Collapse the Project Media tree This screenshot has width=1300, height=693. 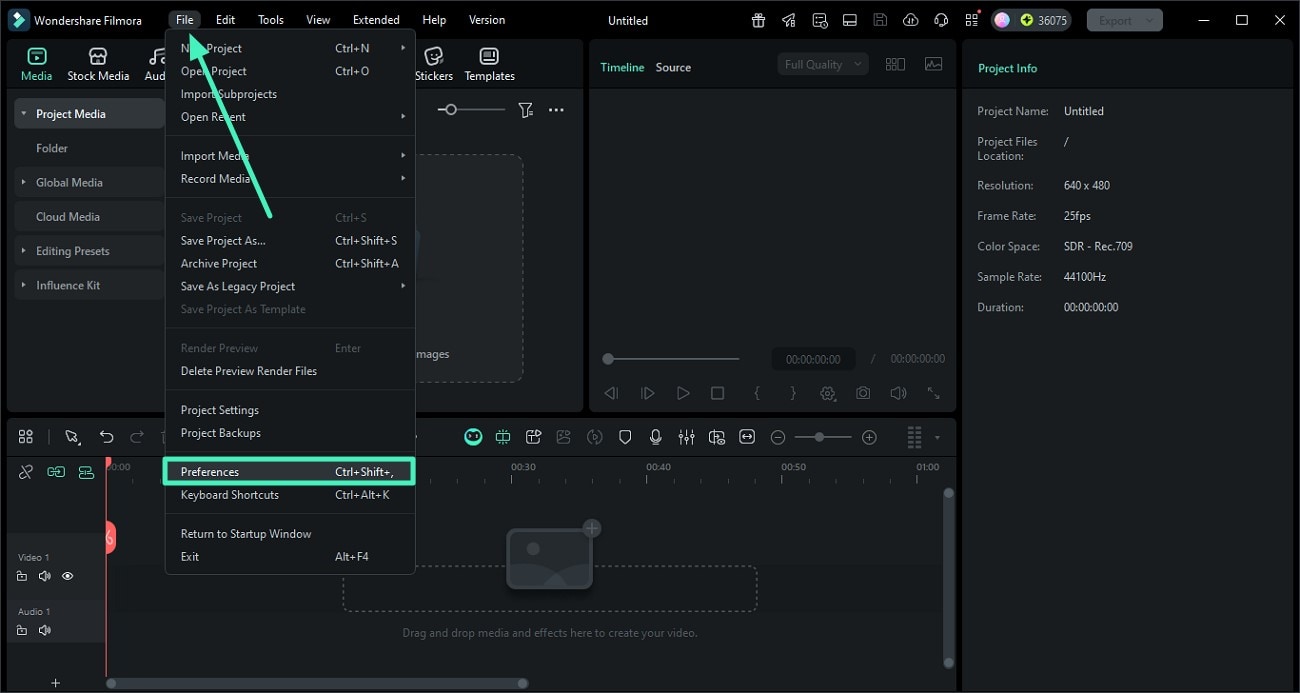pyautogui.click(x=24, y=114)
